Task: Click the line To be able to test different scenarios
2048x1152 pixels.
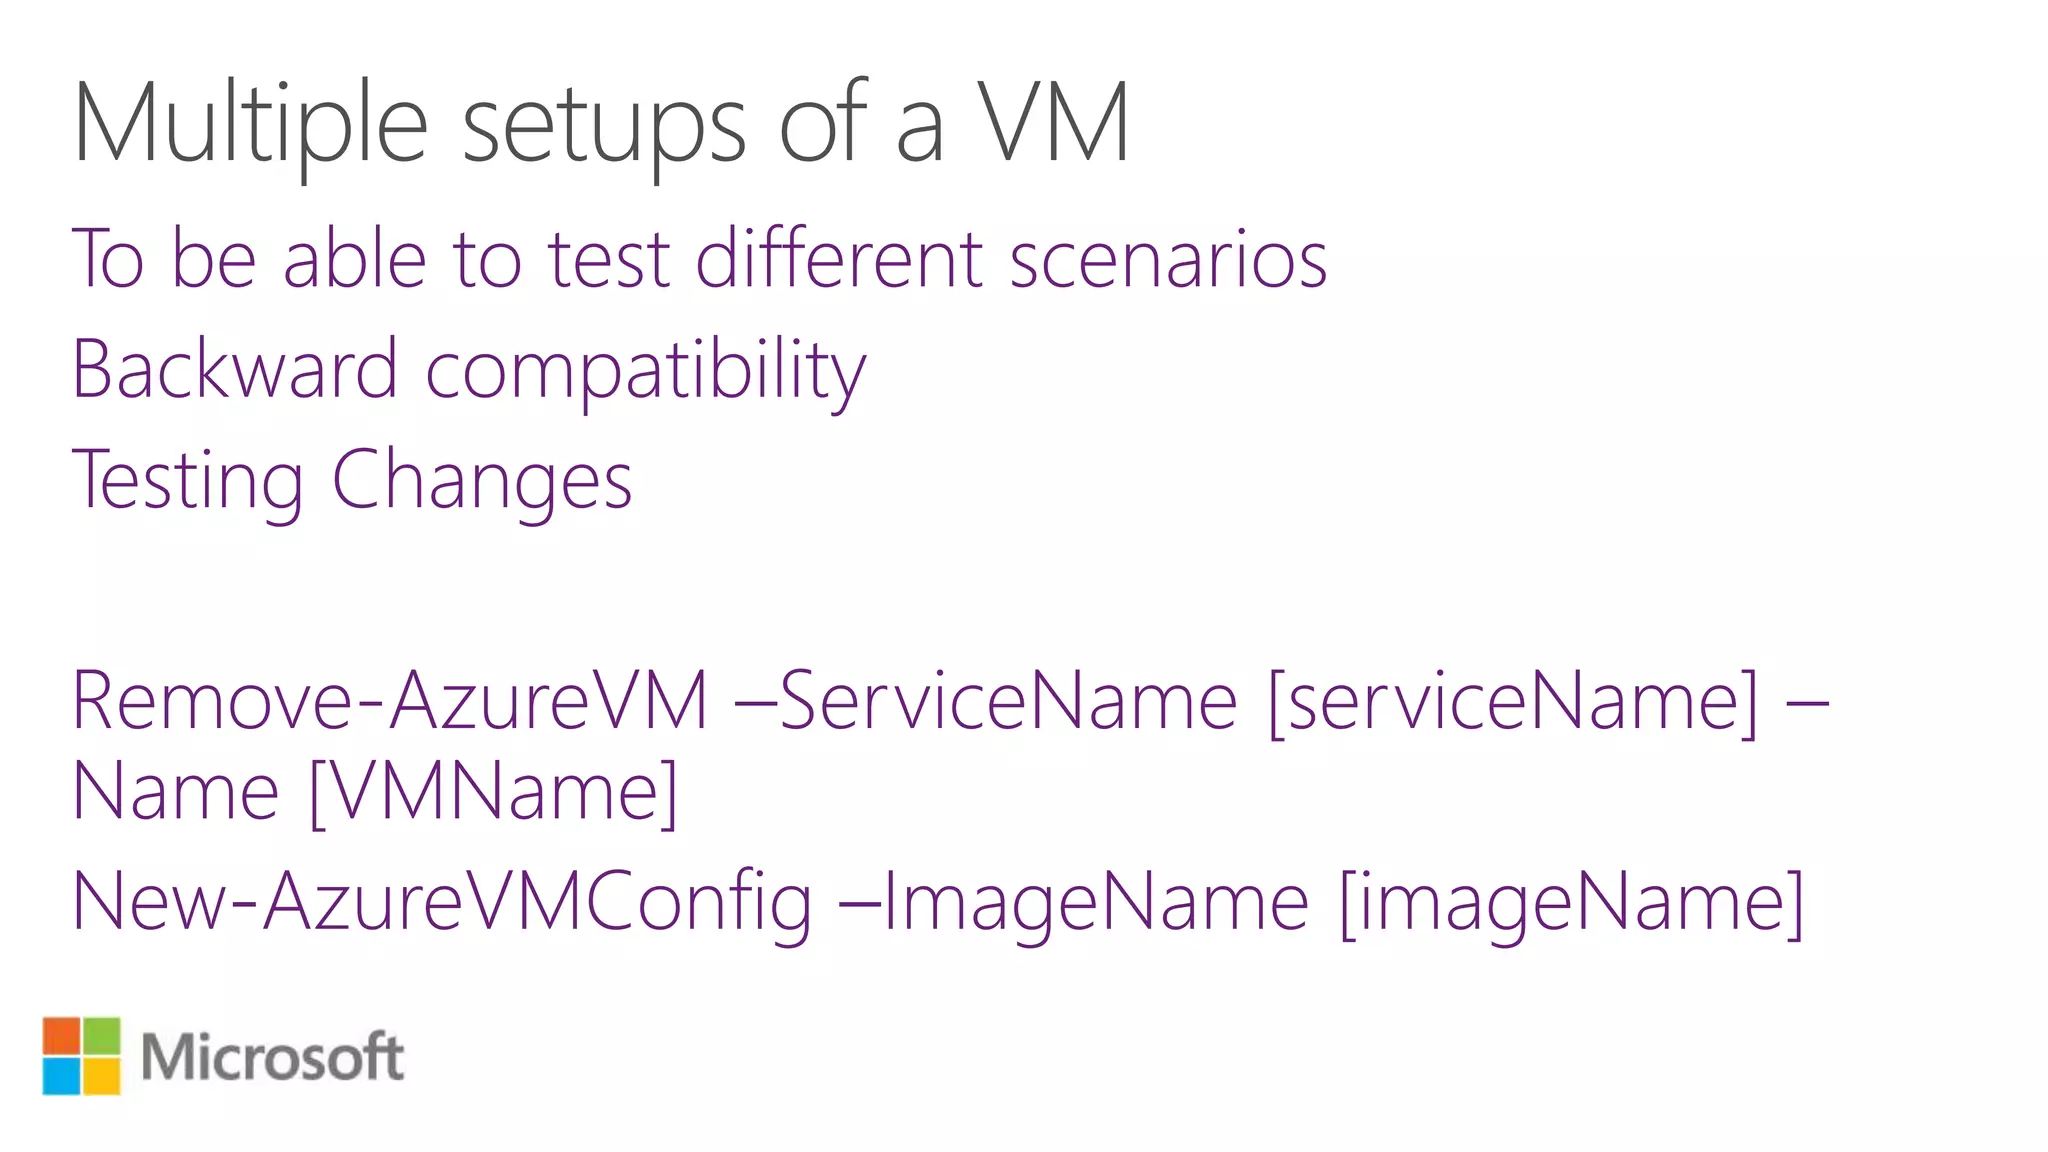Action: [700, 259]
